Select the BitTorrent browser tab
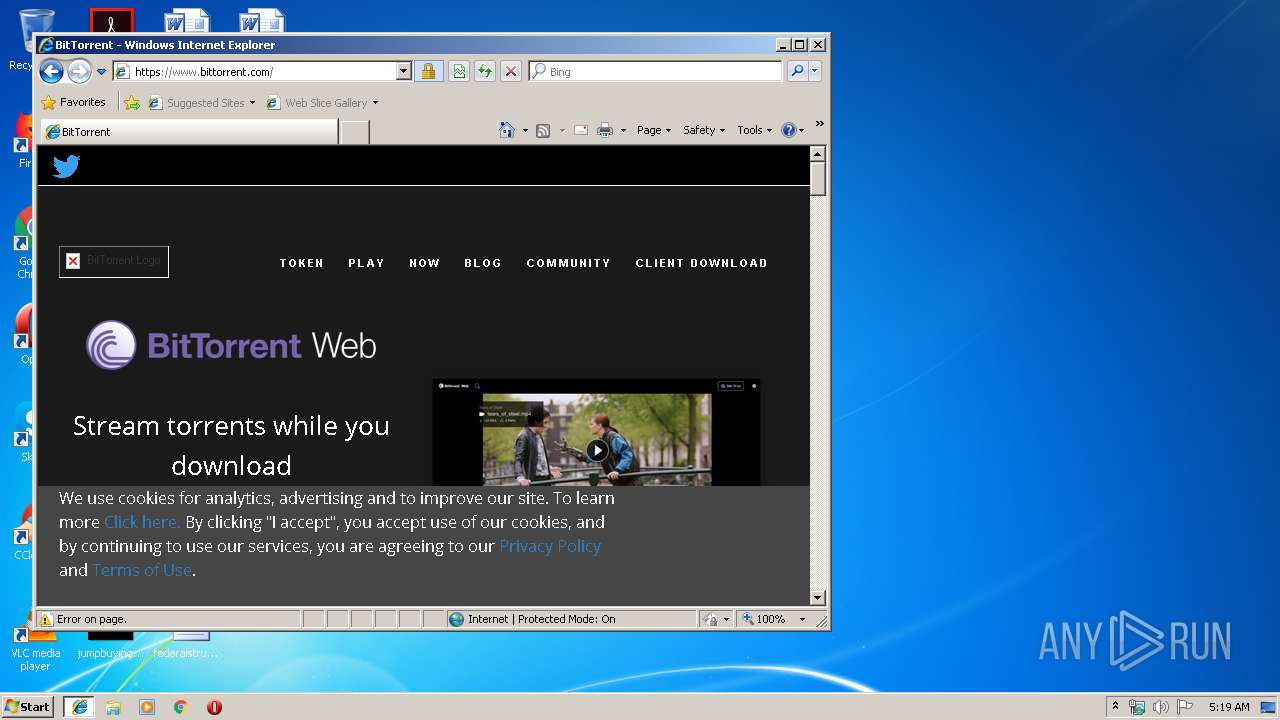Viewport: 1280px width, 720px height. click(x=188, y=132)
